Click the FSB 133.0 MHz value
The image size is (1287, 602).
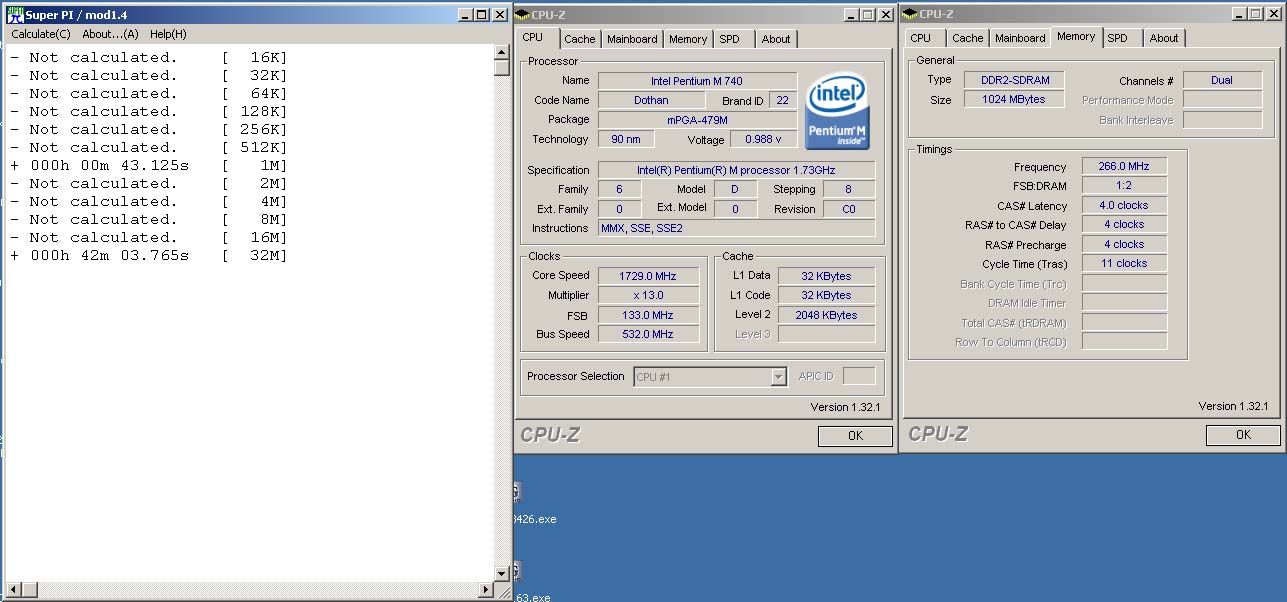click(648, 315)
